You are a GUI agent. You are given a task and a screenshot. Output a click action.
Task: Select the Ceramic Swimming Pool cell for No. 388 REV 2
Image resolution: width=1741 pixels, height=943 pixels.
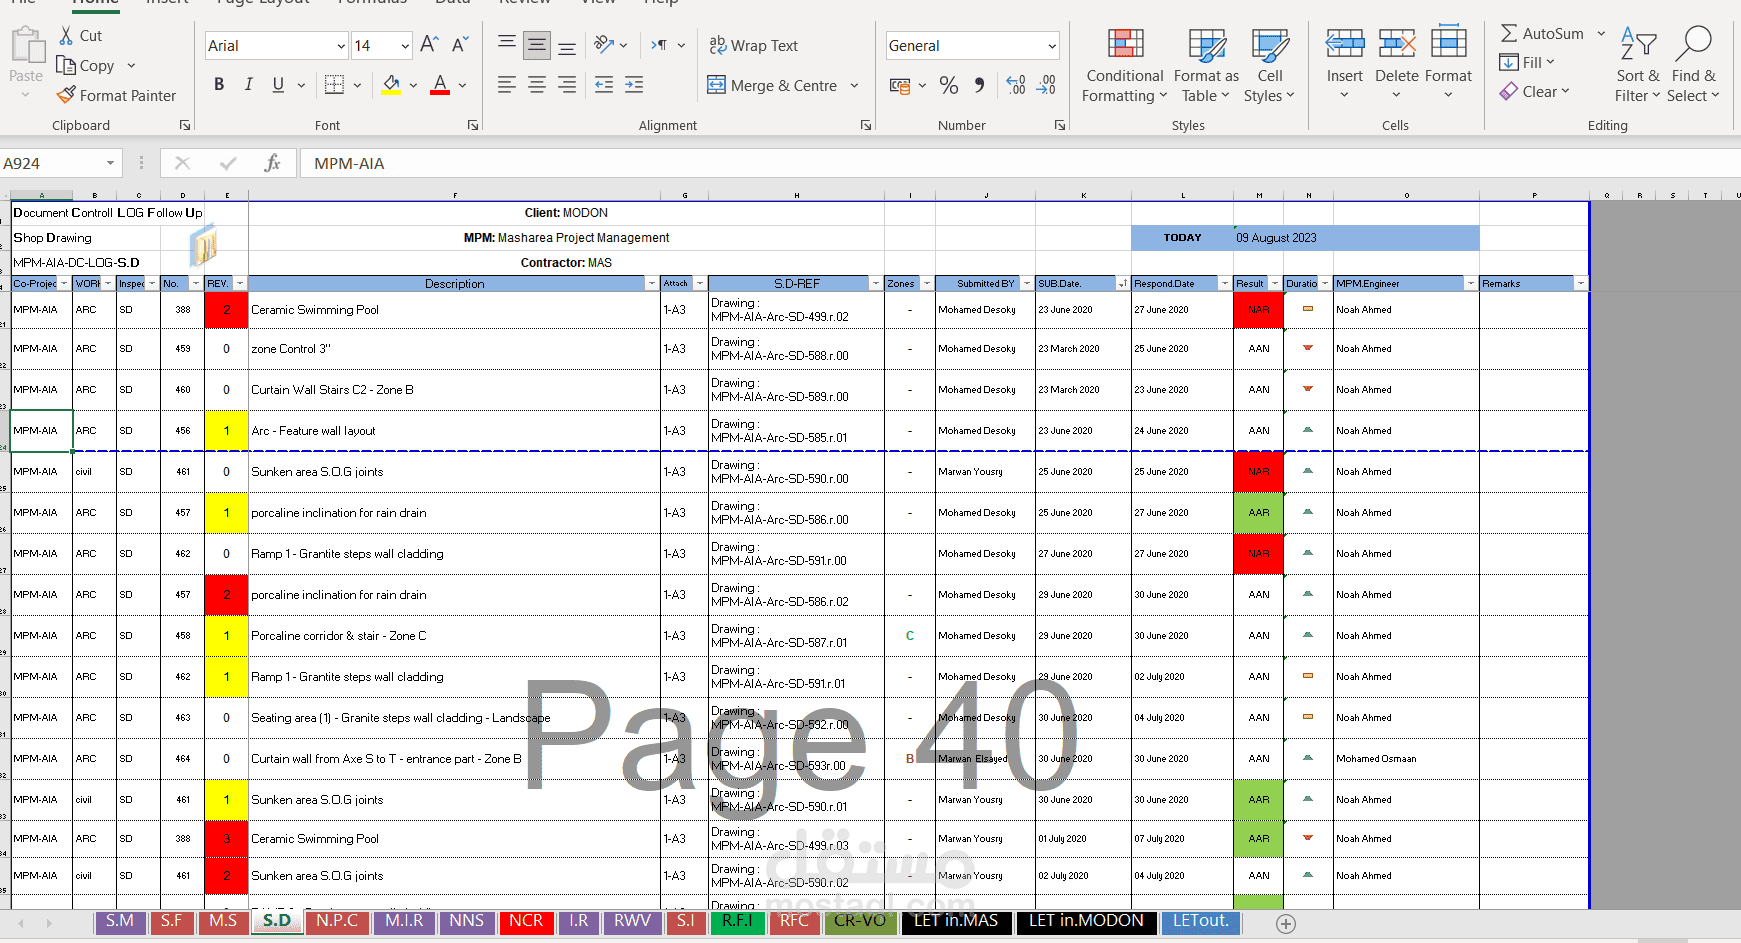tap(454, 310)
